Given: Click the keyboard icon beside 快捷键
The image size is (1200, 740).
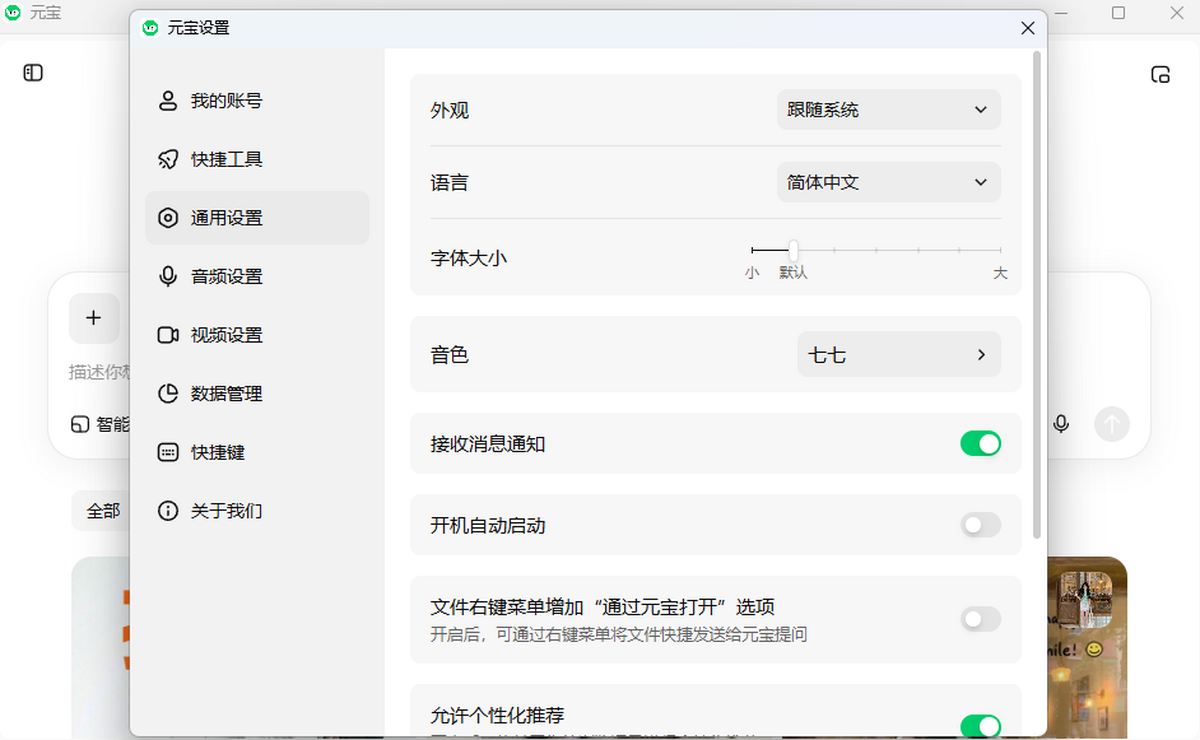Looking at the screenshot, I should coord(168,452).
